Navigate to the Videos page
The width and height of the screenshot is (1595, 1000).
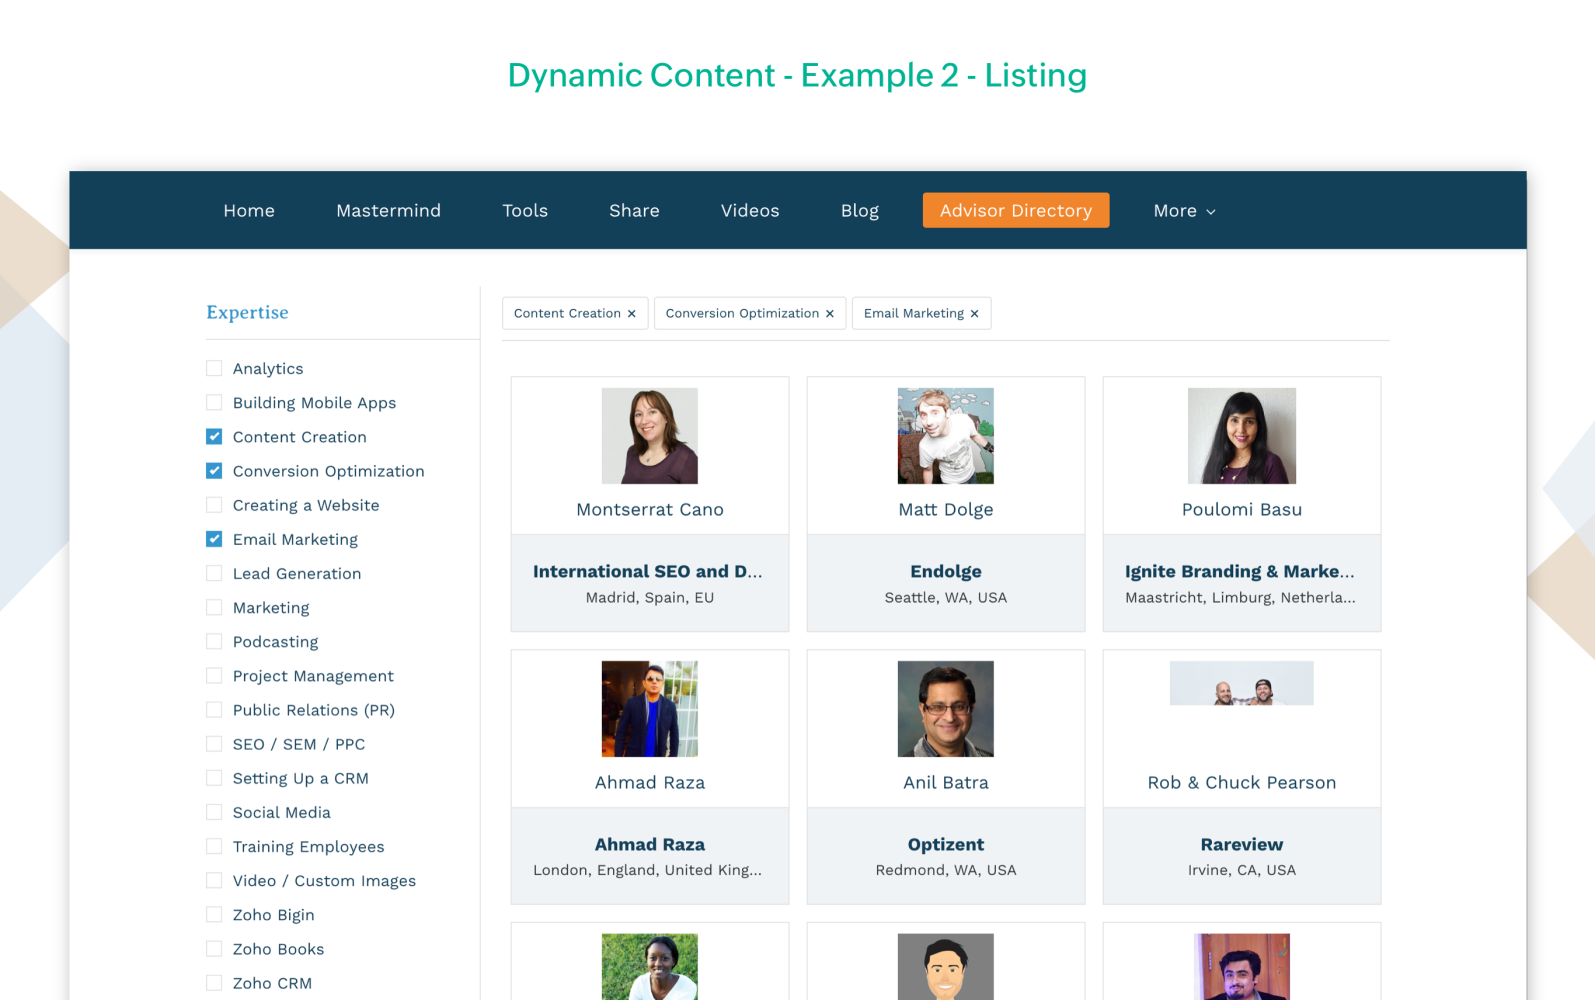click(x=750, y=211)
